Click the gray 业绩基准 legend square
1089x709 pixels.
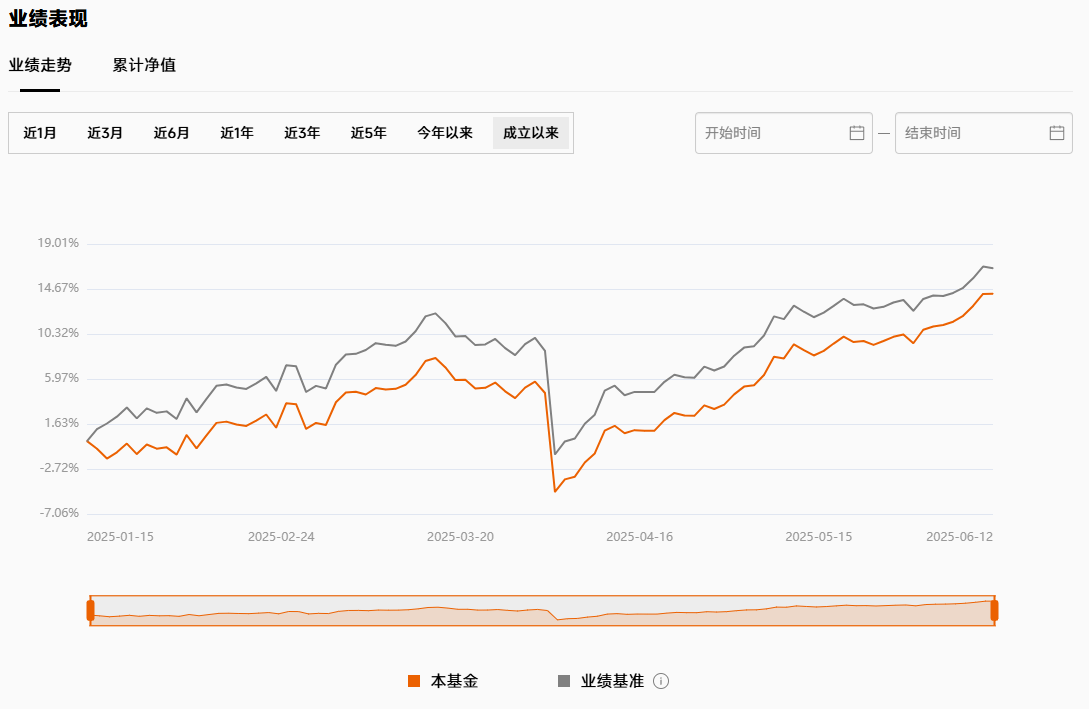click(x=564, y=681)
